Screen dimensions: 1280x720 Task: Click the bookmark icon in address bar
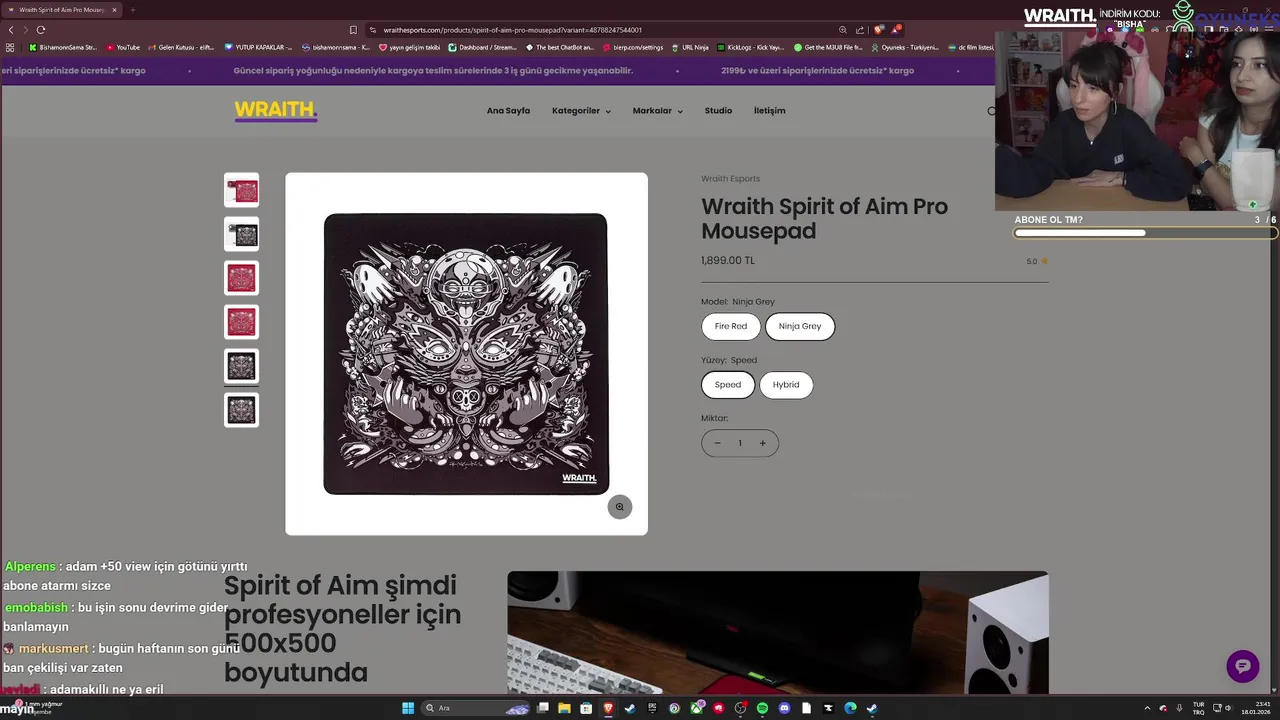click(x=353, y=30)
